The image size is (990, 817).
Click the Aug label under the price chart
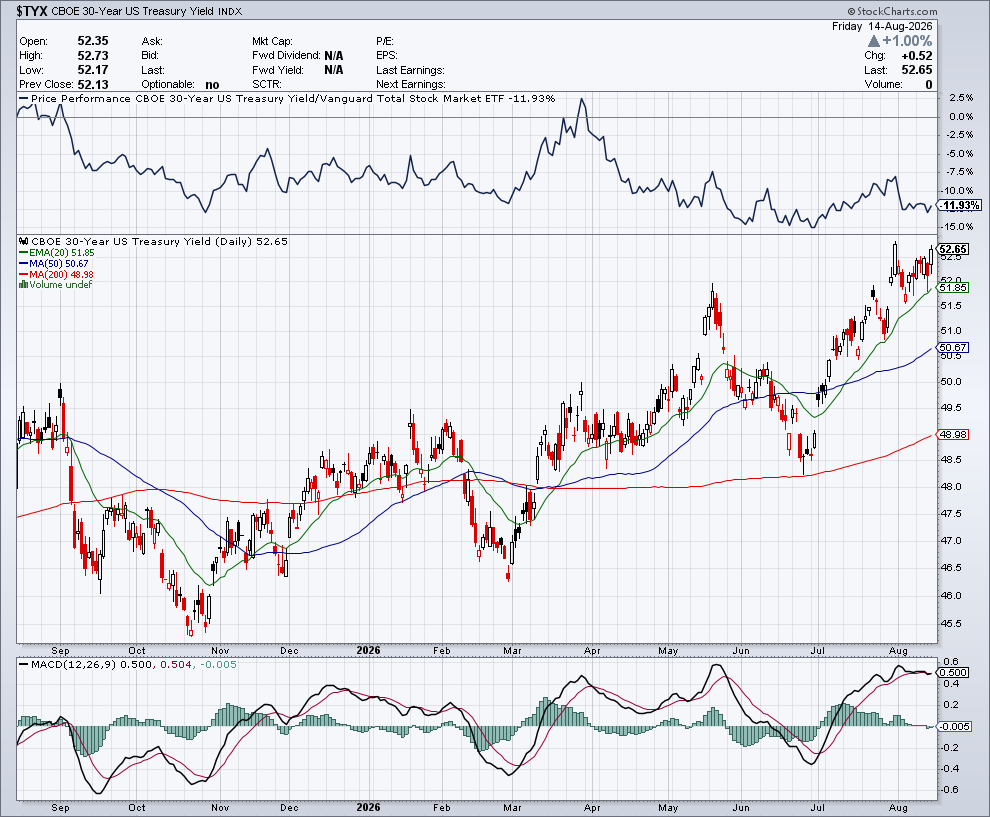[898, 650]
